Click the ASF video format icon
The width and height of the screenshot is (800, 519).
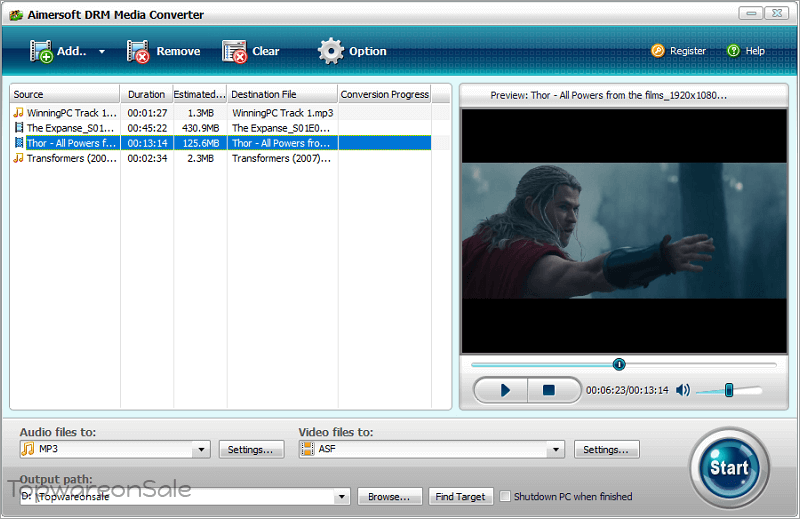point(308,449)
